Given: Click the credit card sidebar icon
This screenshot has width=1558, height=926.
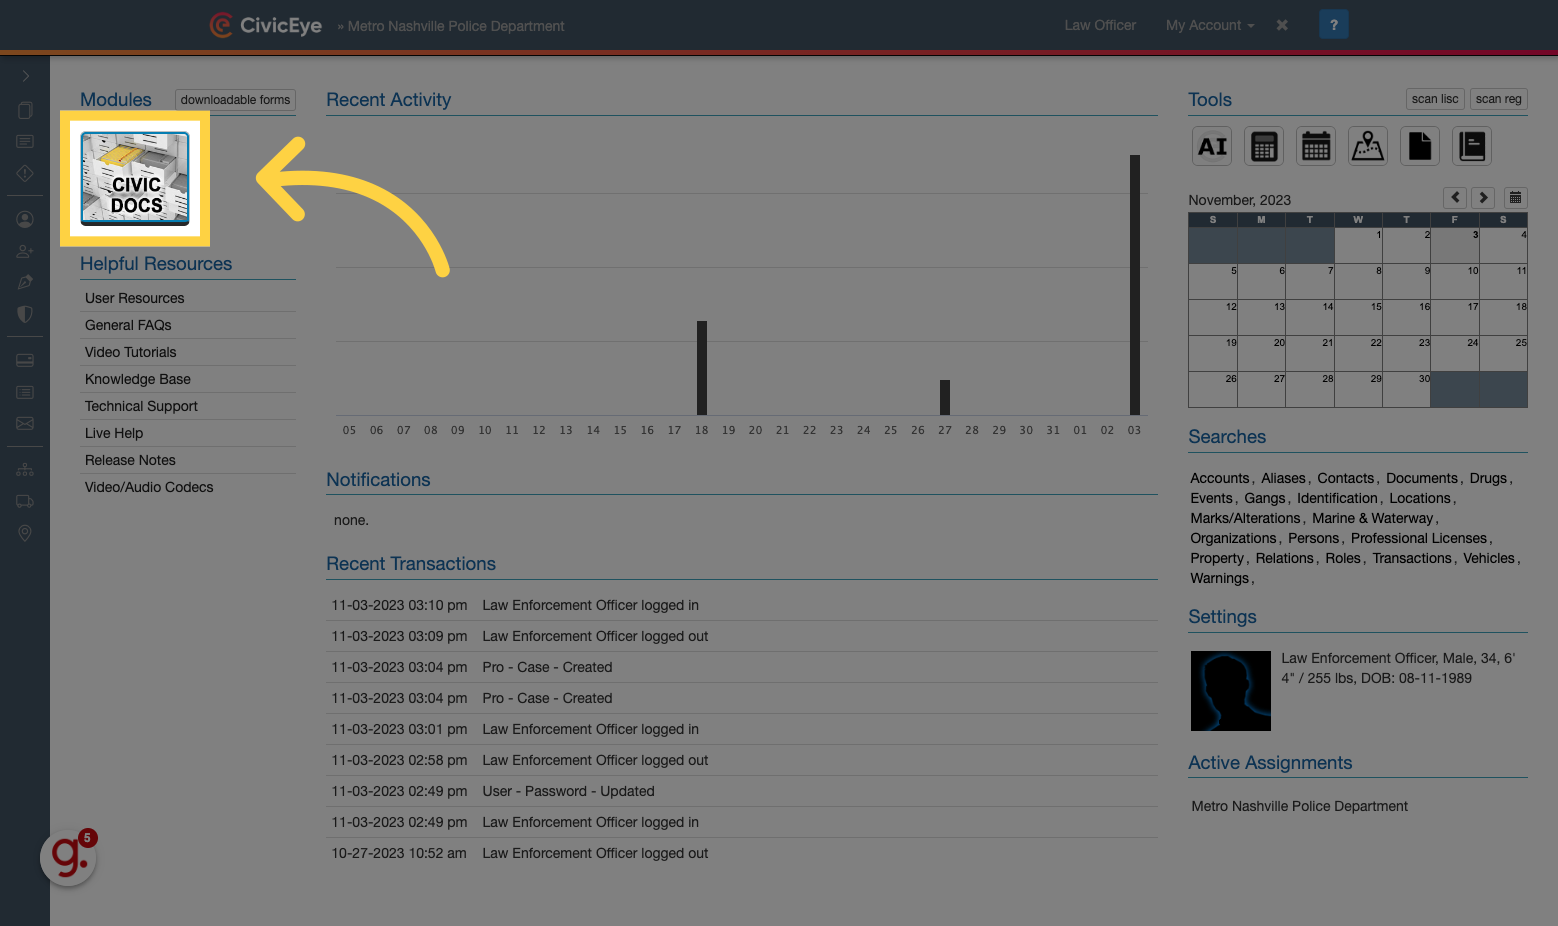Looking at the screenshot, I should point(25,360).
